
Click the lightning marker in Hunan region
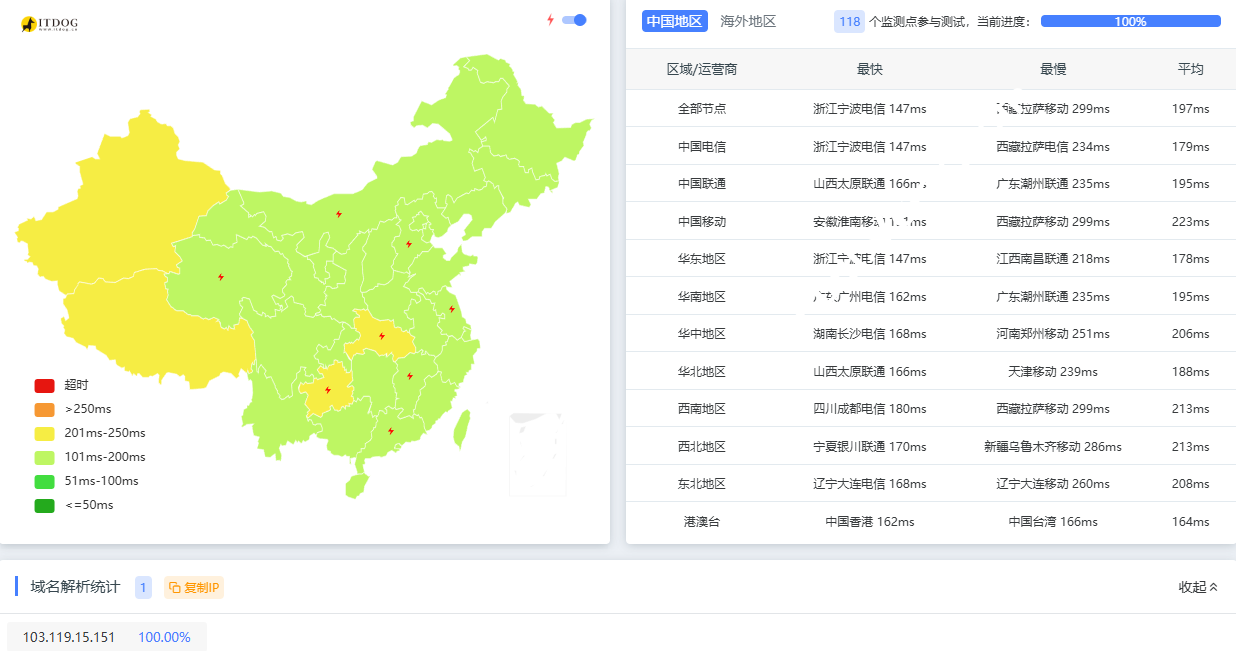coord(409,375)
